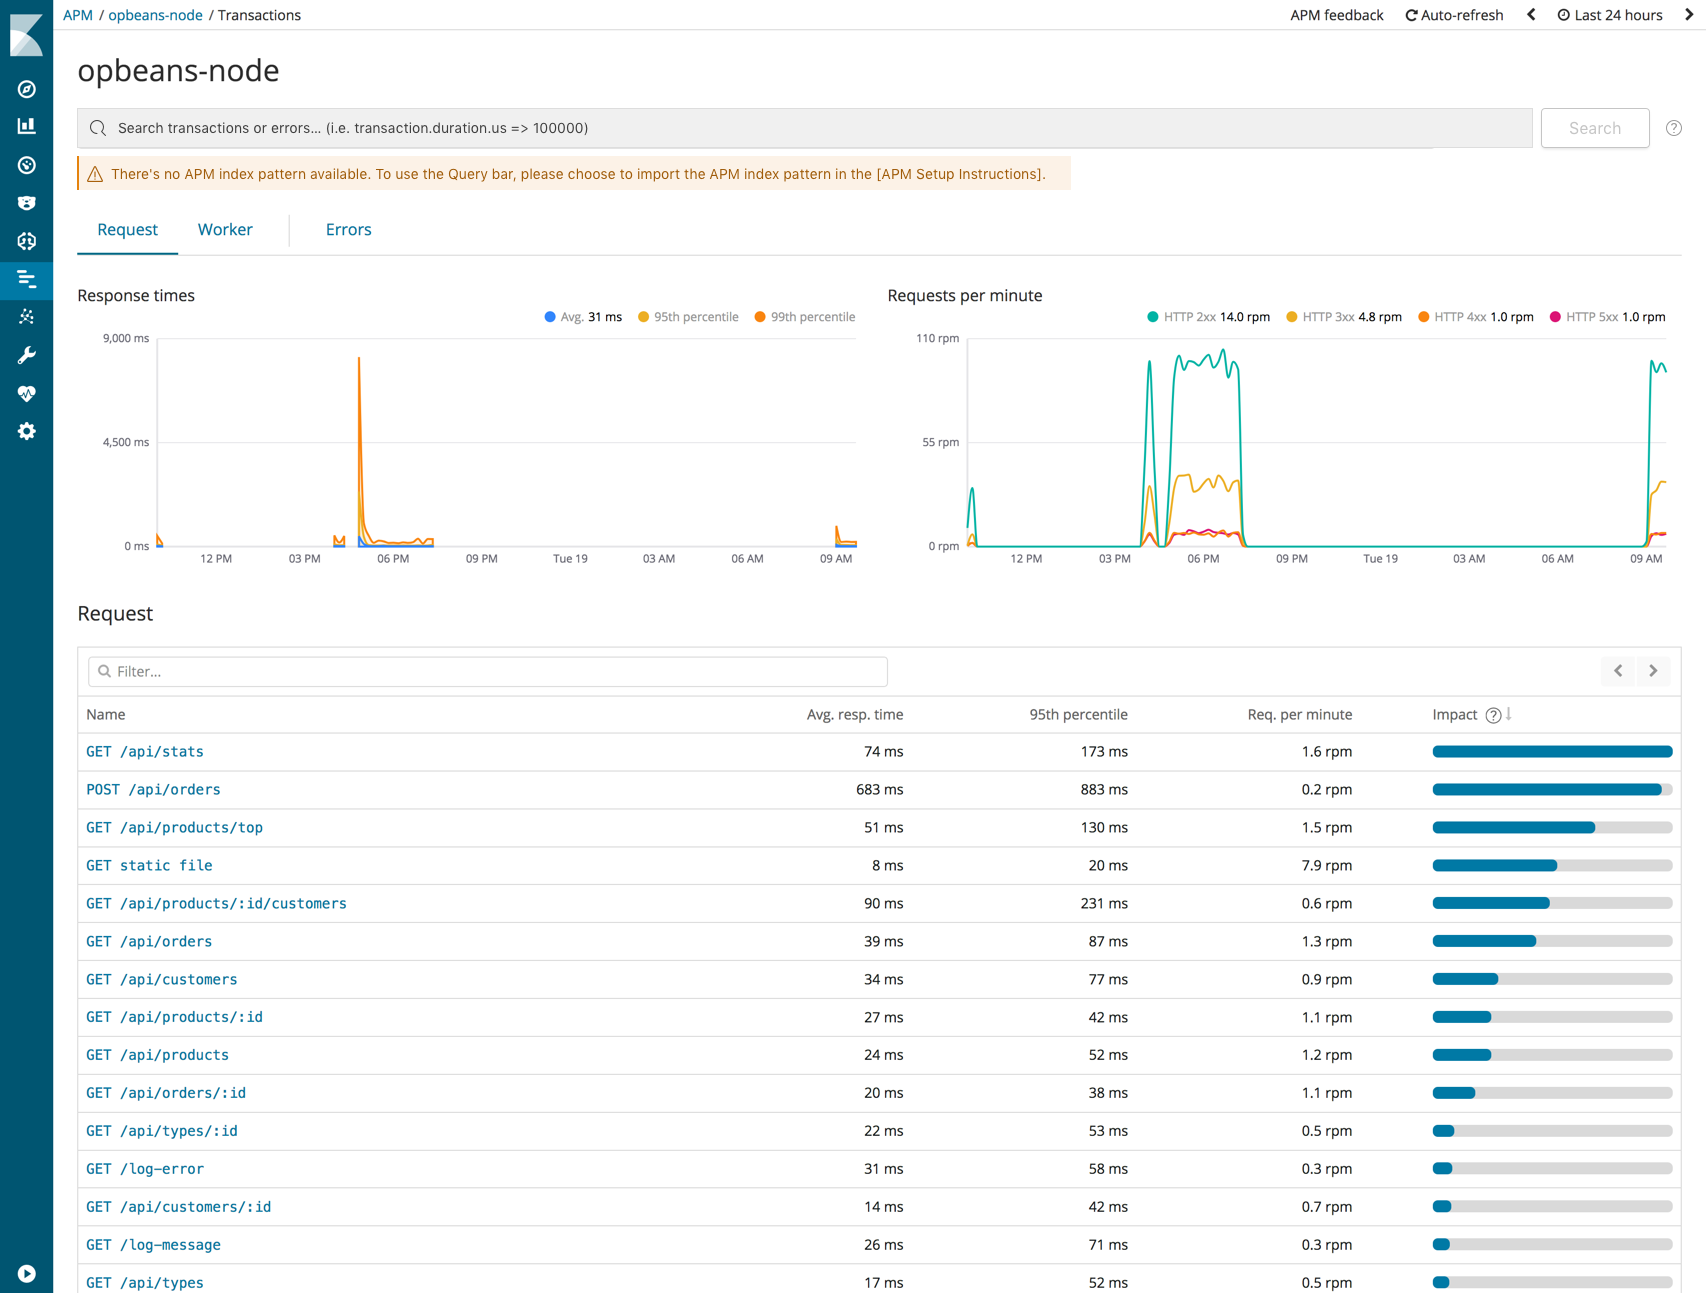Toggle Avg. series in Response times legend
The width and height of the screenshot is (1706, 1293).
[x=583, y=317]
